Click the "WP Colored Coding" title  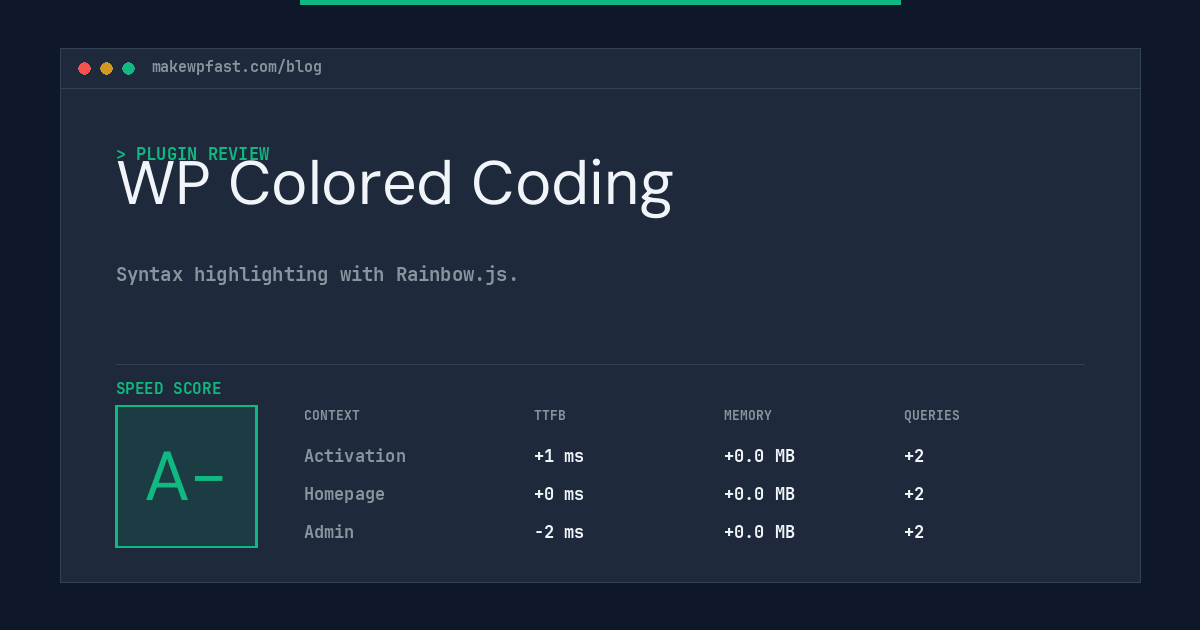(395, 184)
